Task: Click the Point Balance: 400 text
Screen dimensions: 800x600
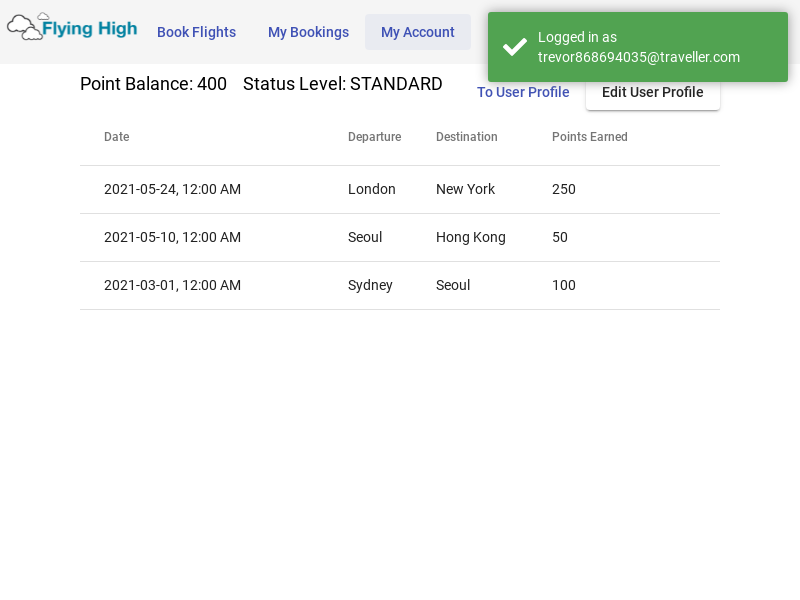Action: (153, 84)
